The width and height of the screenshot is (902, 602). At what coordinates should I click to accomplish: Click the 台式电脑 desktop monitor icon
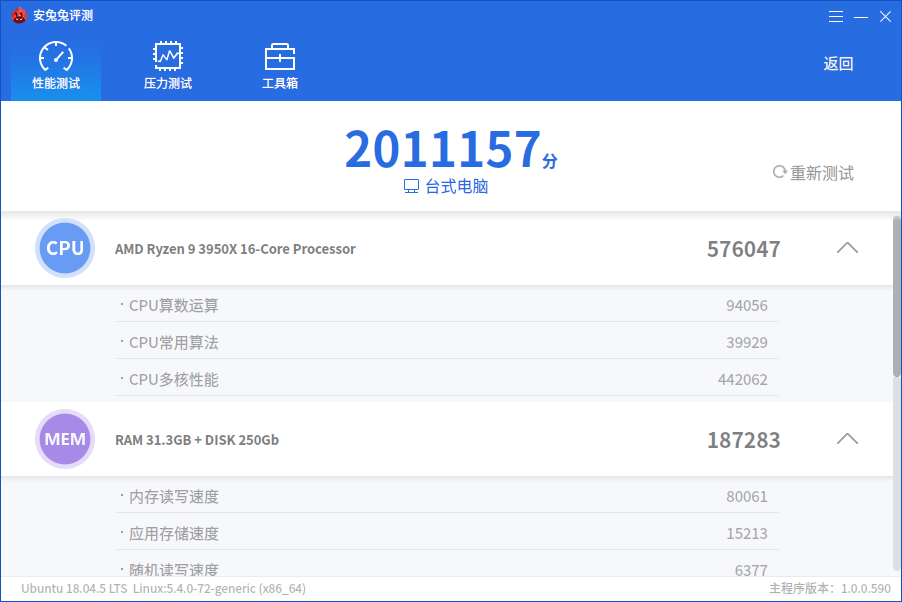coord(411,186)
